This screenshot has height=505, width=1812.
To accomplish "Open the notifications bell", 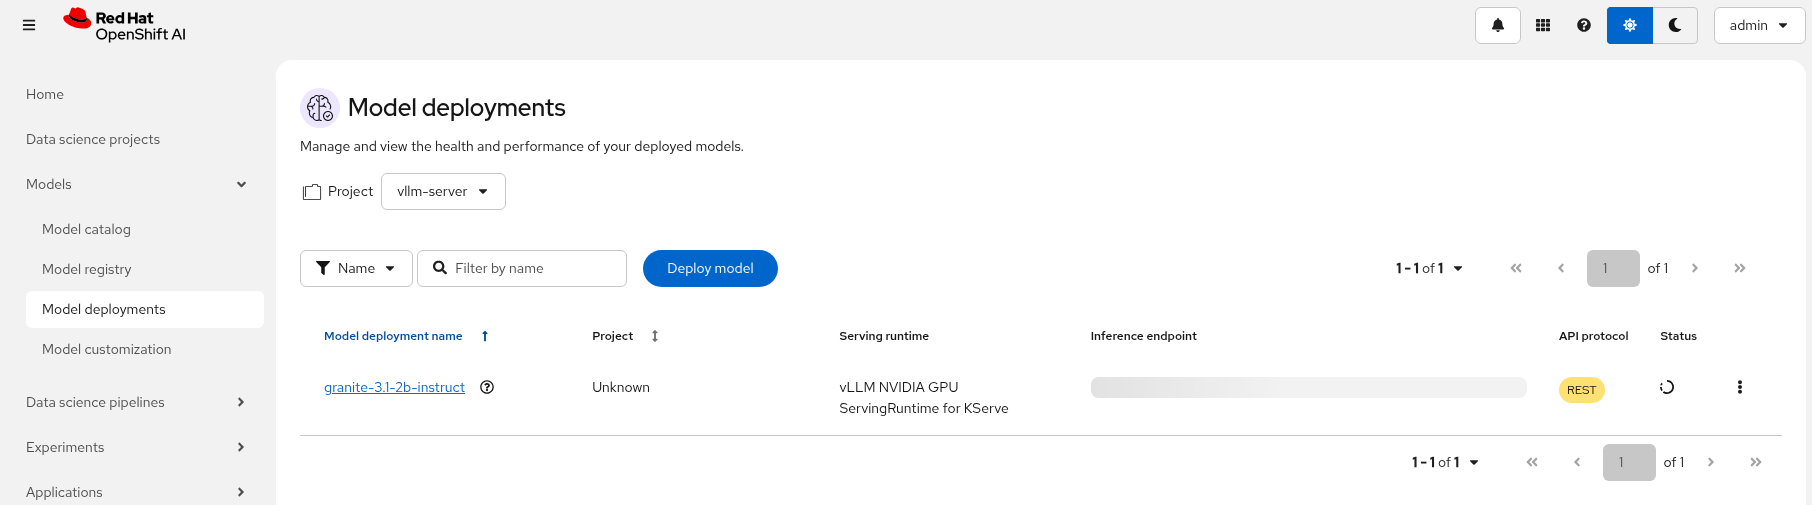I will pos(1498,25).
